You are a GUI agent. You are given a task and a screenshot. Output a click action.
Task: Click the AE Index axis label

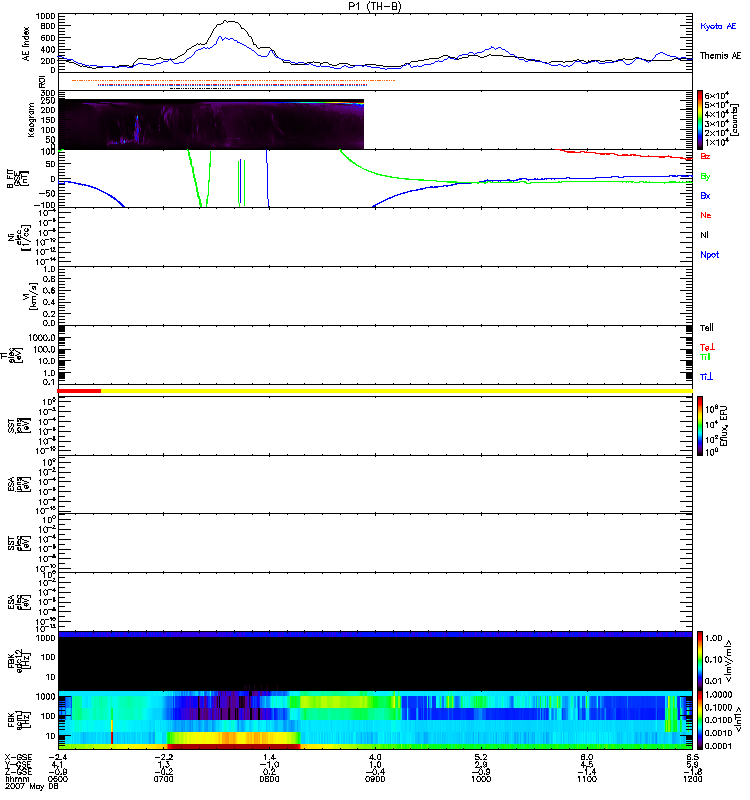27,44
